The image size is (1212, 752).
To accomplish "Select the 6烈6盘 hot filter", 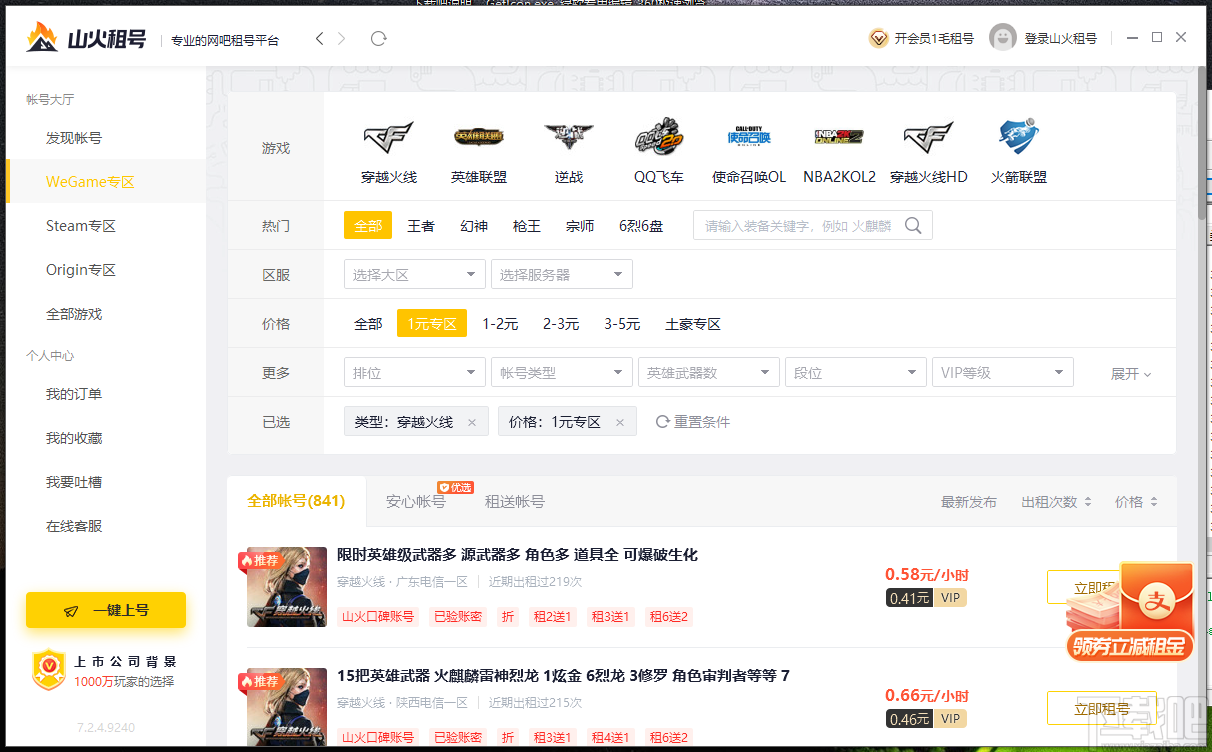I will coord(641,226).
